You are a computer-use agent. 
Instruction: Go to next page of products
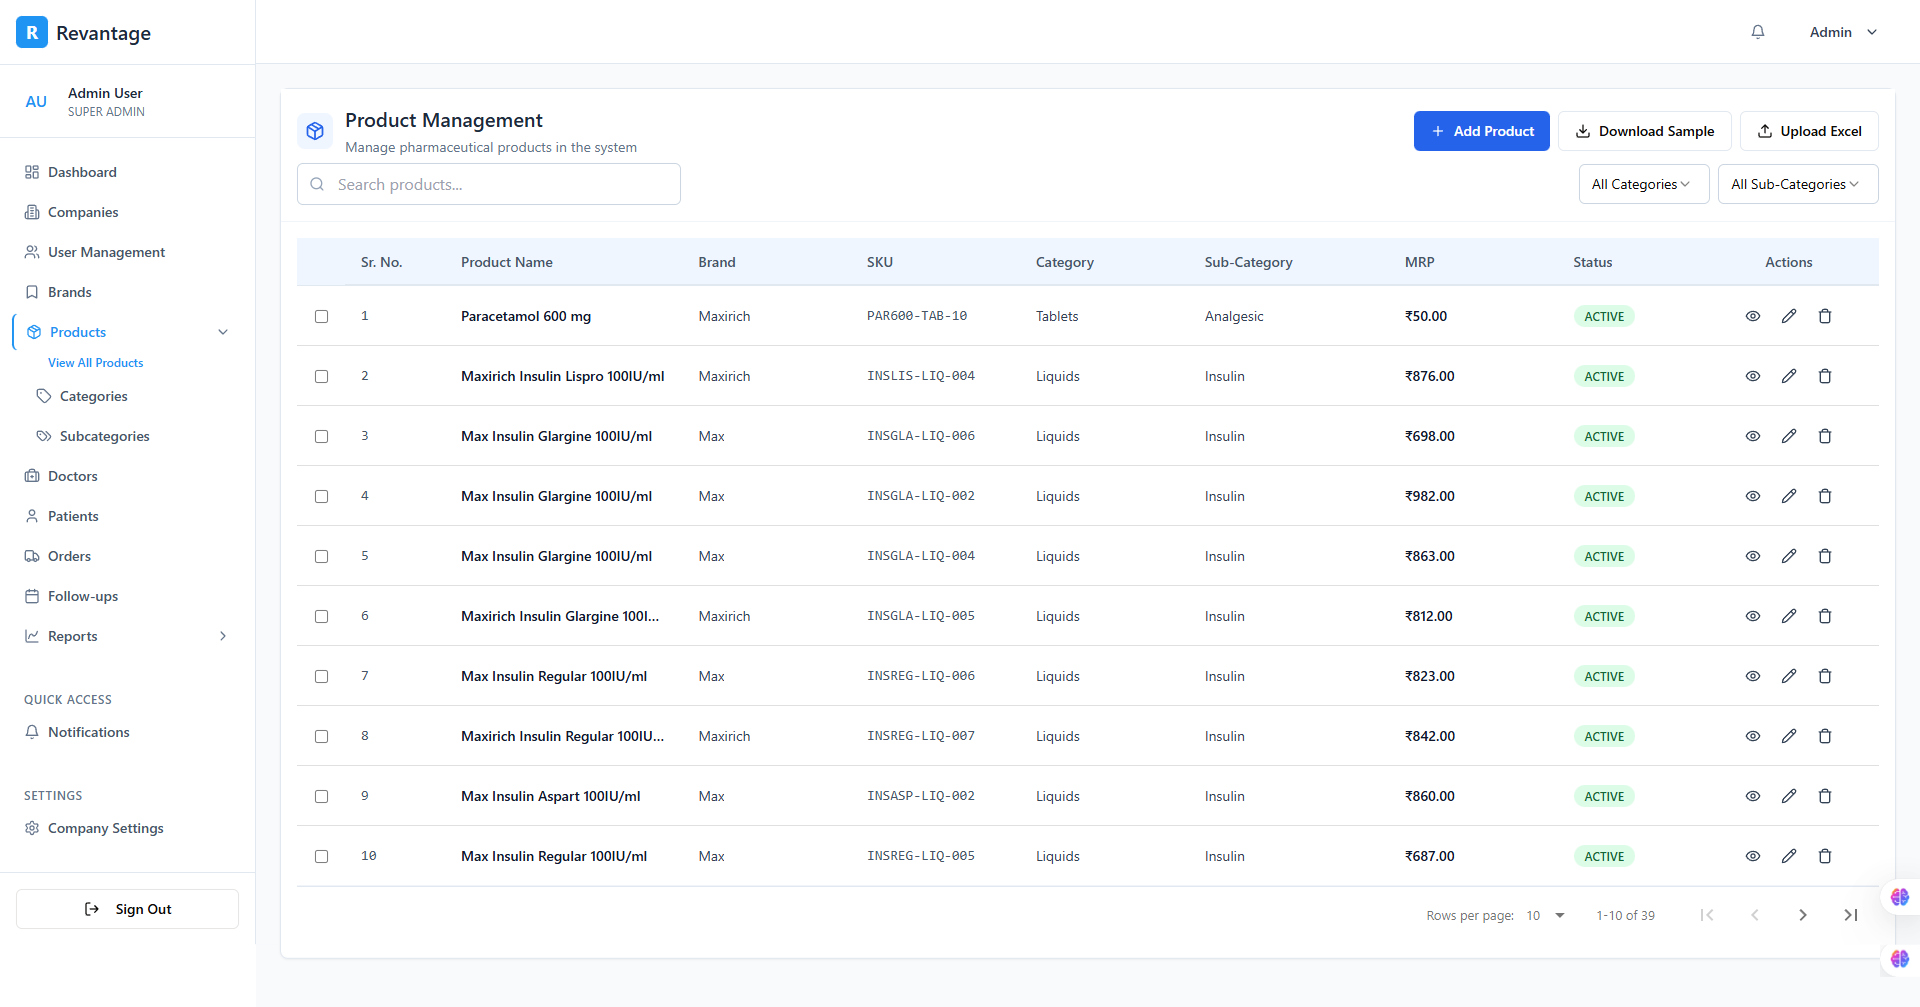1803,915
